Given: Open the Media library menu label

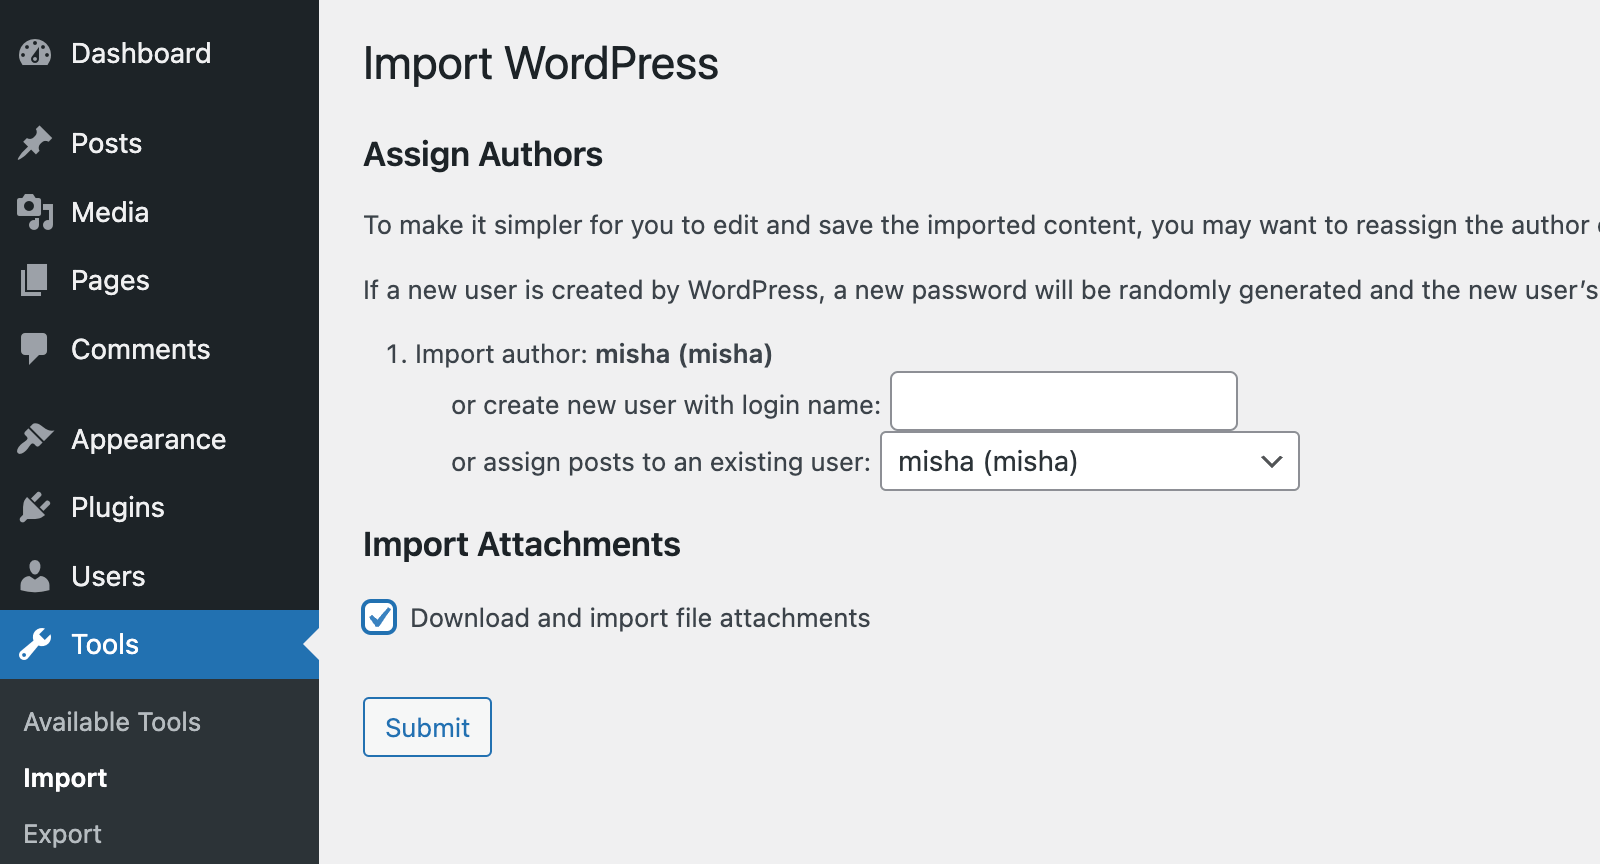Looking at the screenshot, I should (x=110, y=212).
